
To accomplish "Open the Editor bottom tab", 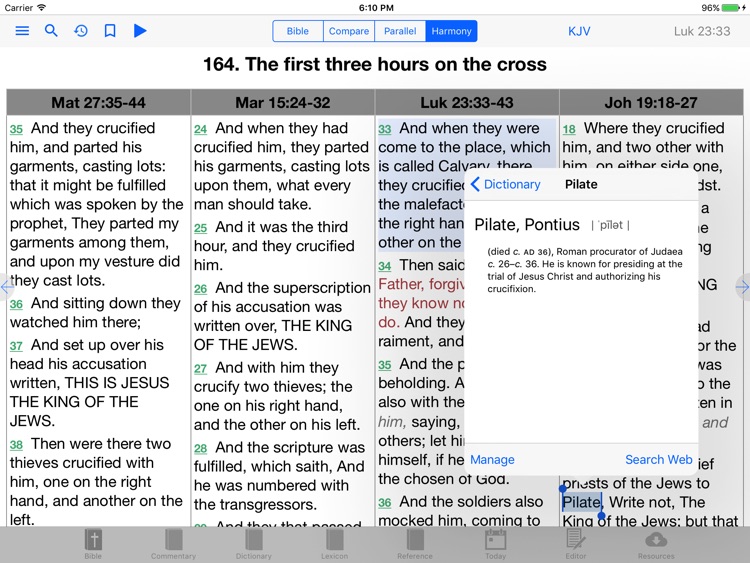I will pyautogui.click(x=576, y=544).
